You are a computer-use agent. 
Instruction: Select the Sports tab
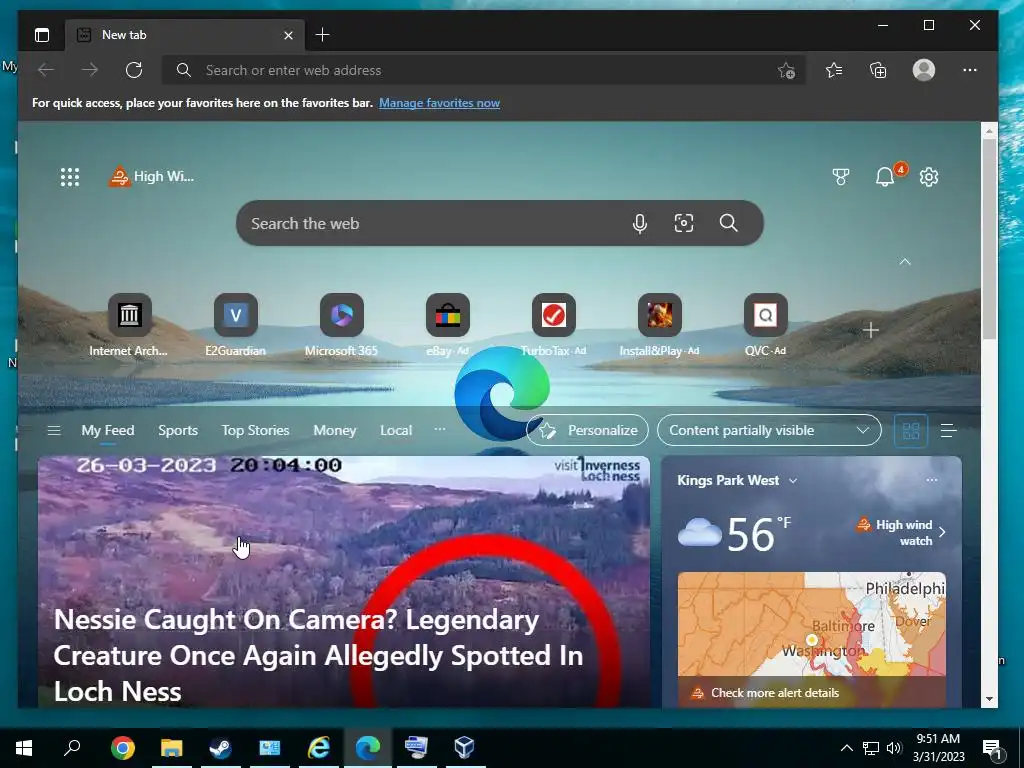[178, 430]
